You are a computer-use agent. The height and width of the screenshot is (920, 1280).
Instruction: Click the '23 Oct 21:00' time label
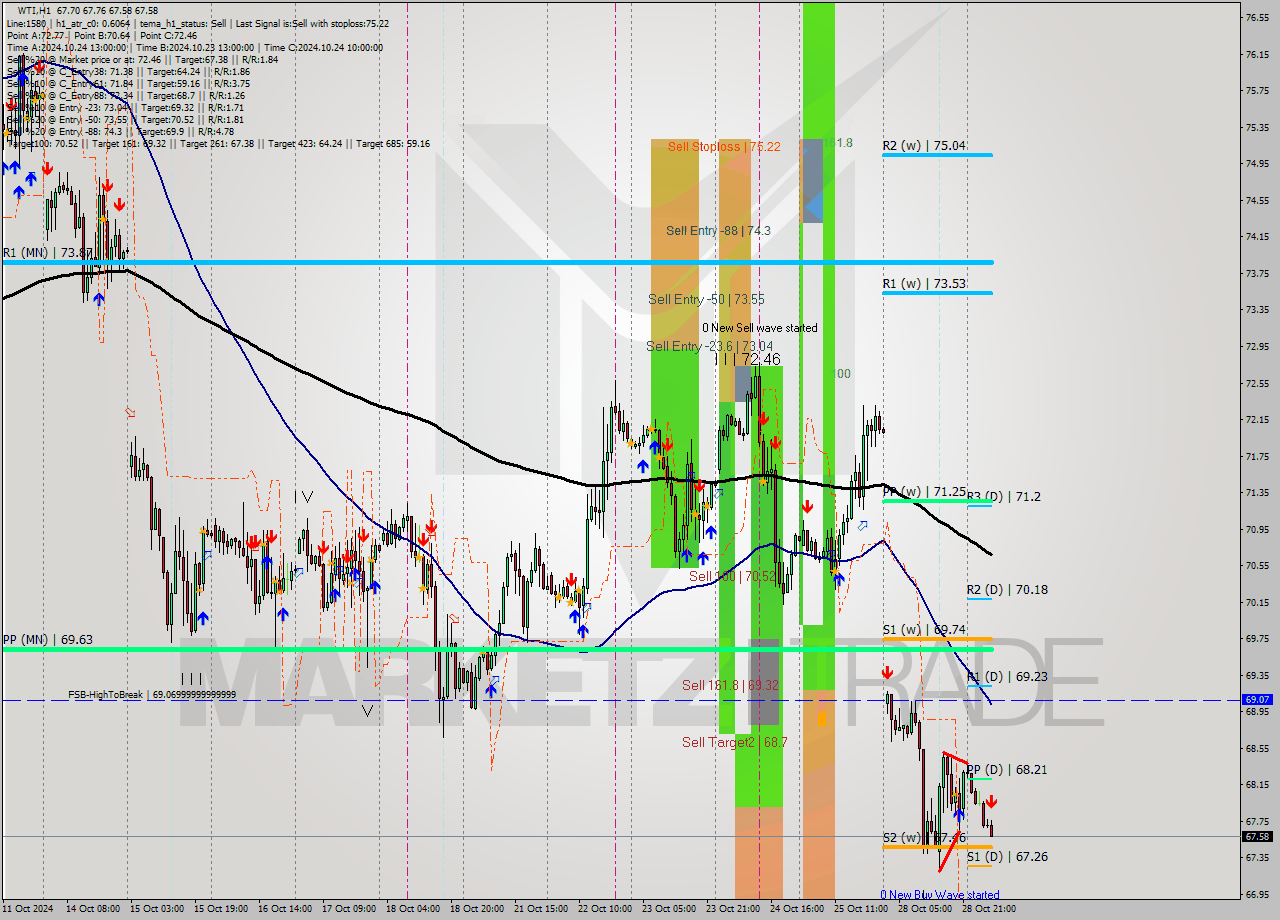click(x=734, y=910)
